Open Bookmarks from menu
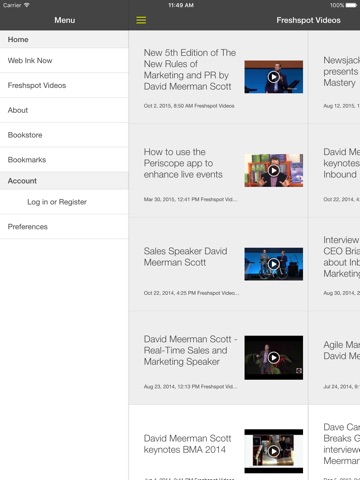Viewport: 360px width, 480px height. (x=64, y=160)
